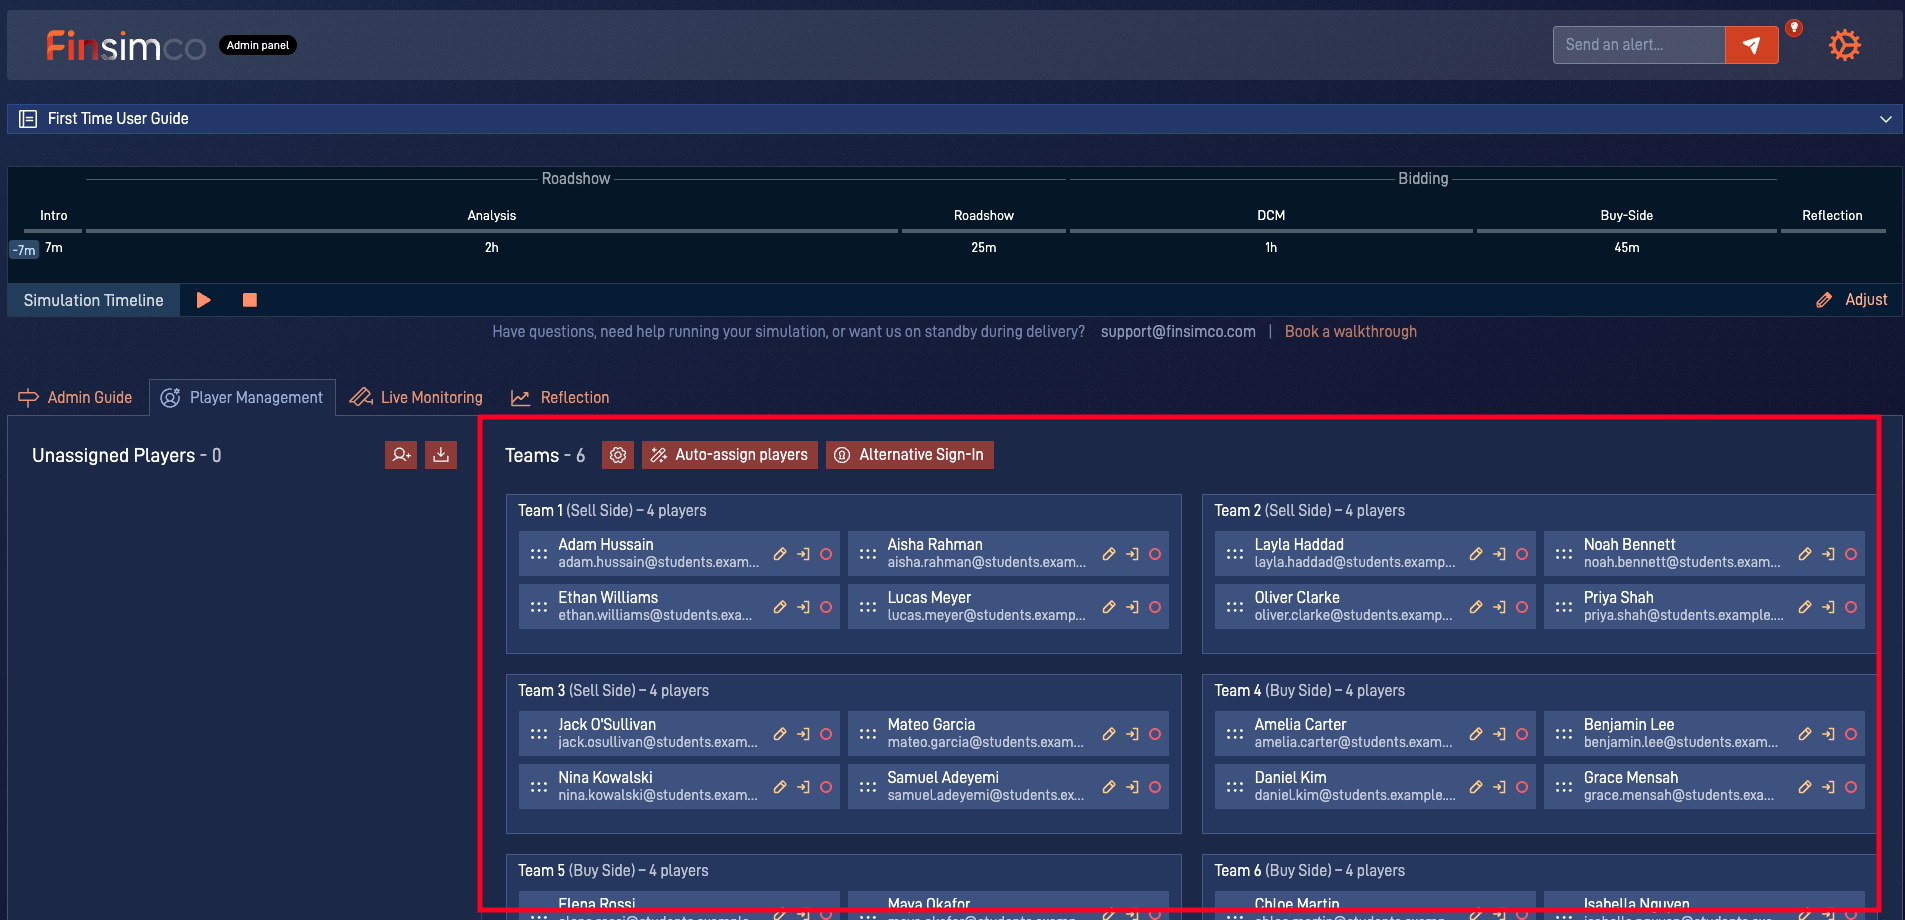Switch to Live Monitoring tab
1905x920 pixels.
[416, 398]
